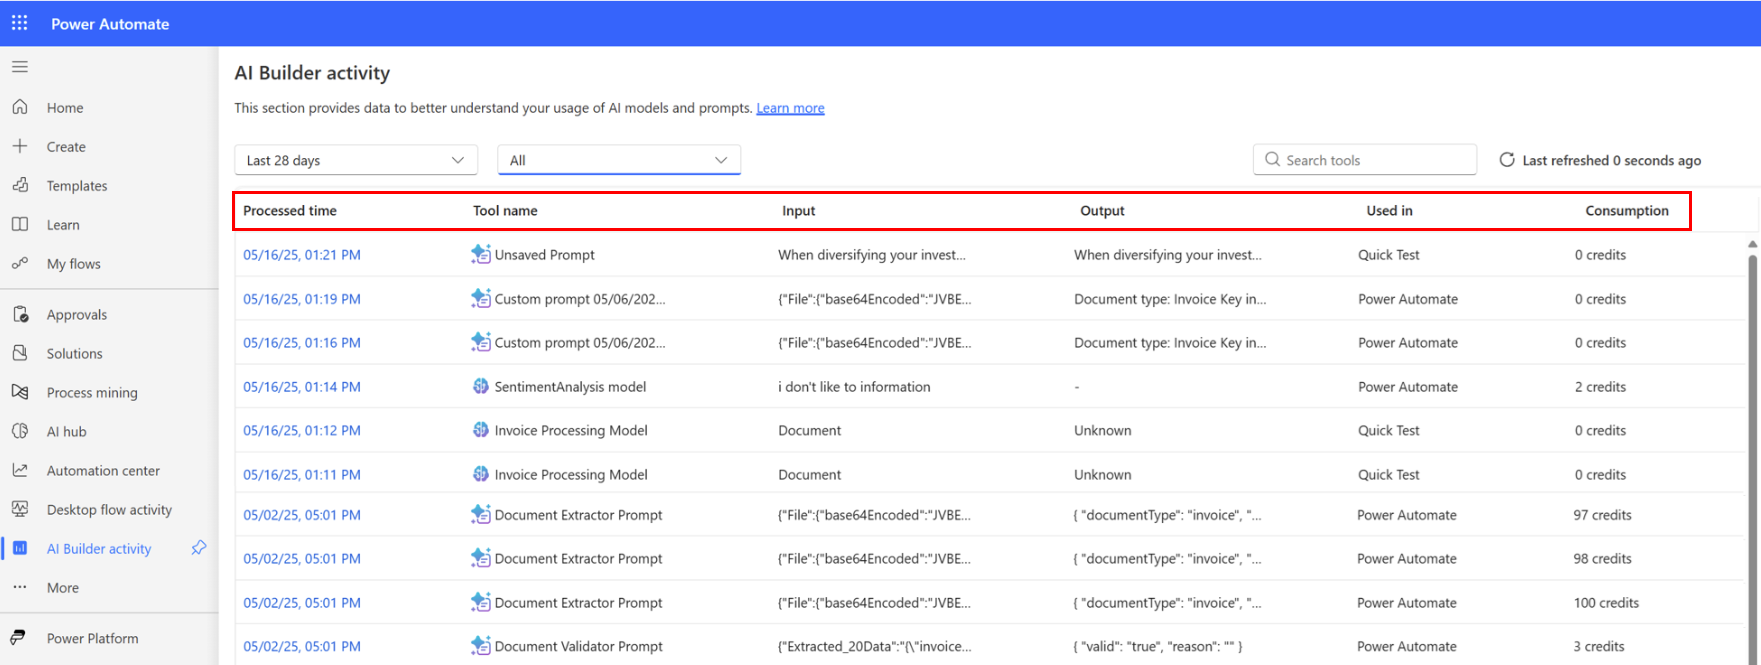
Task: Click the Document Validator Prompt tool name
Action: pos(578,647)
